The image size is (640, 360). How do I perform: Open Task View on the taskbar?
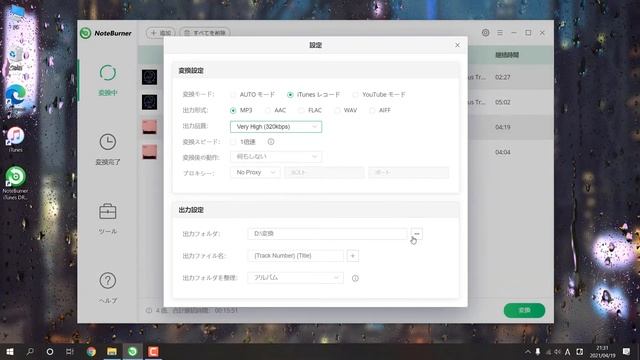[x=70, y=351]
